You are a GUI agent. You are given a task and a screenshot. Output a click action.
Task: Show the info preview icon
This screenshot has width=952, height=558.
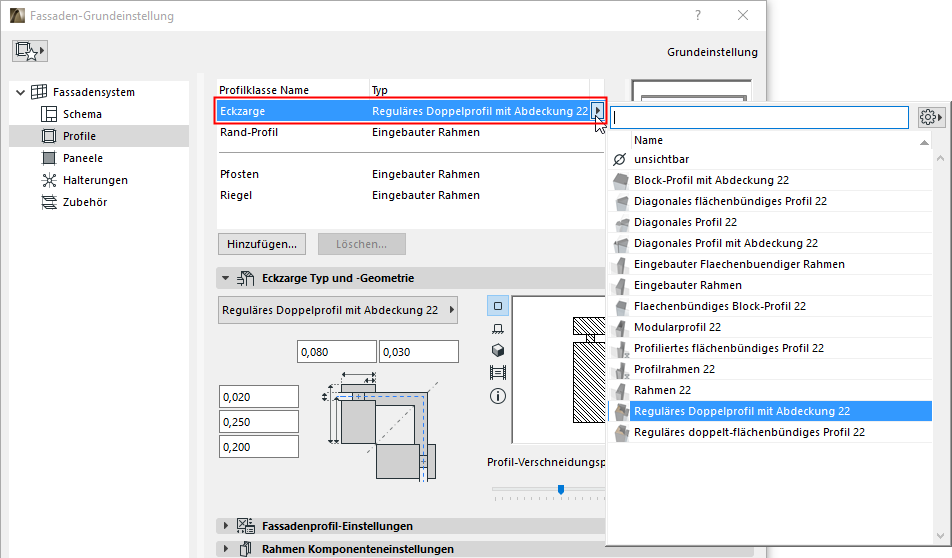(x=498, y=396)
